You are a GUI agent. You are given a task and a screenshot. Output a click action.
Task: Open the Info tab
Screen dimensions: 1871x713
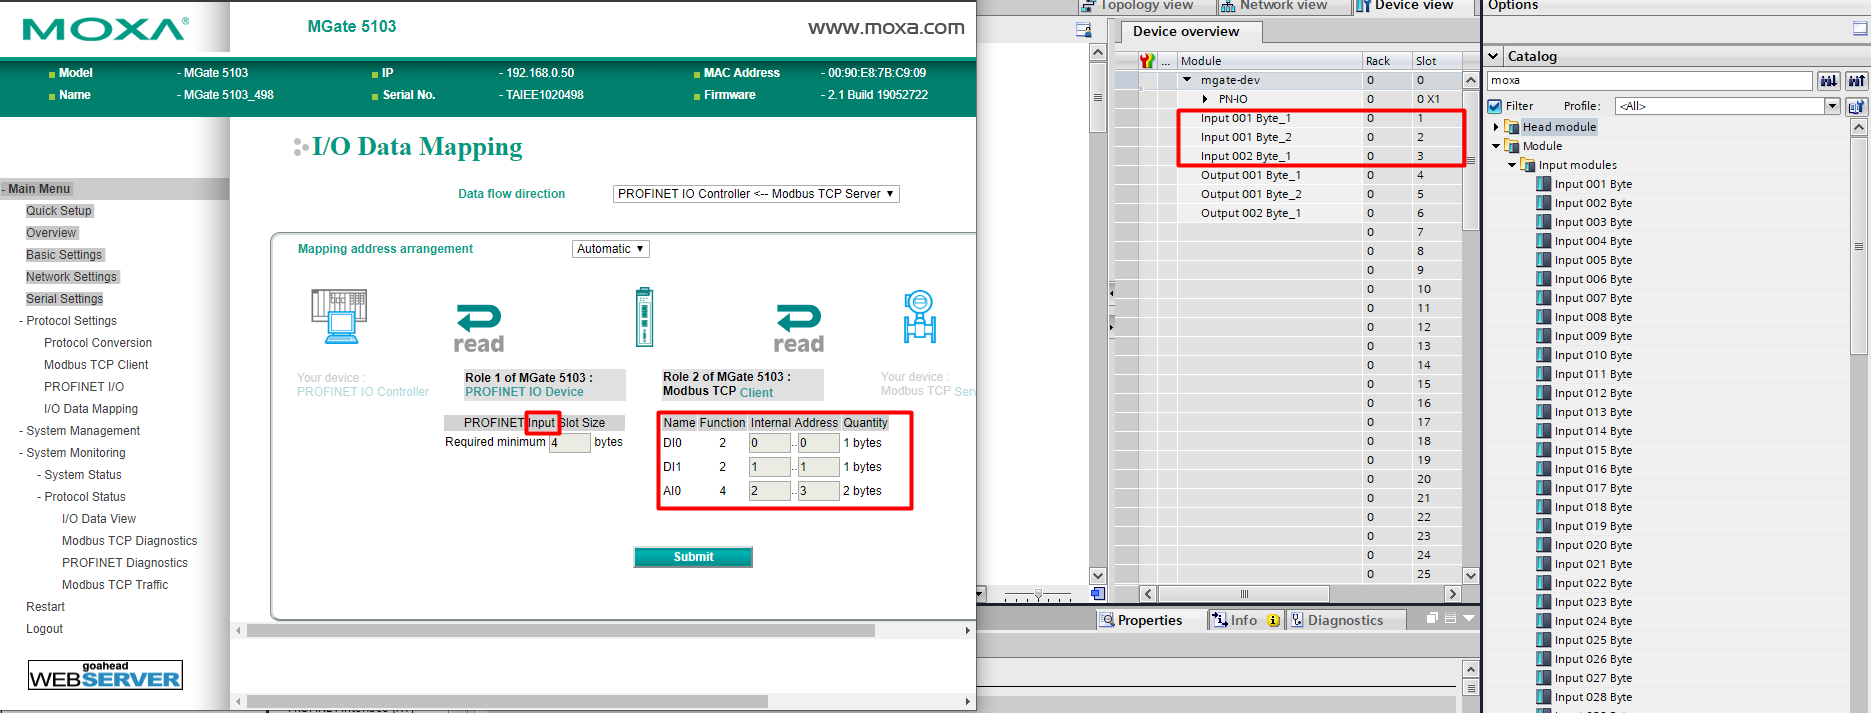1245,620
